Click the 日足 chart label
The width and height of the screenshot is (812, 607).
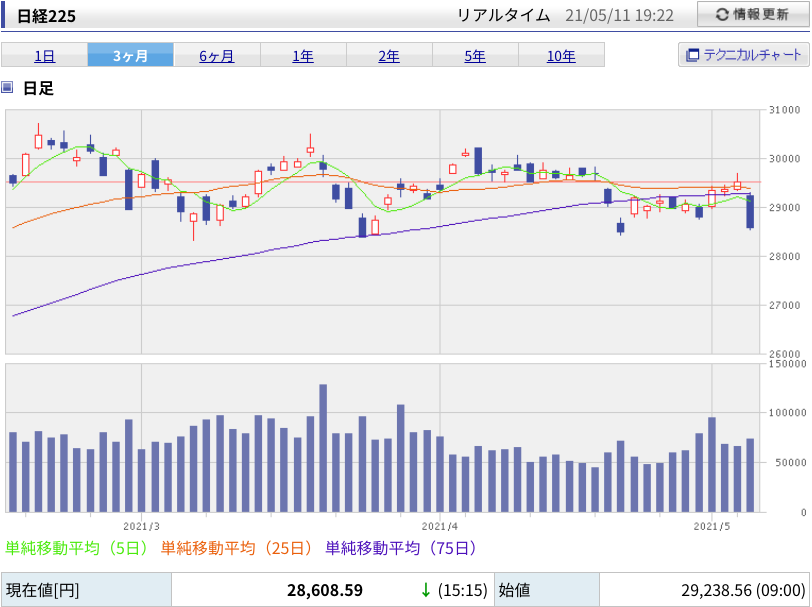tap(38, 88)
